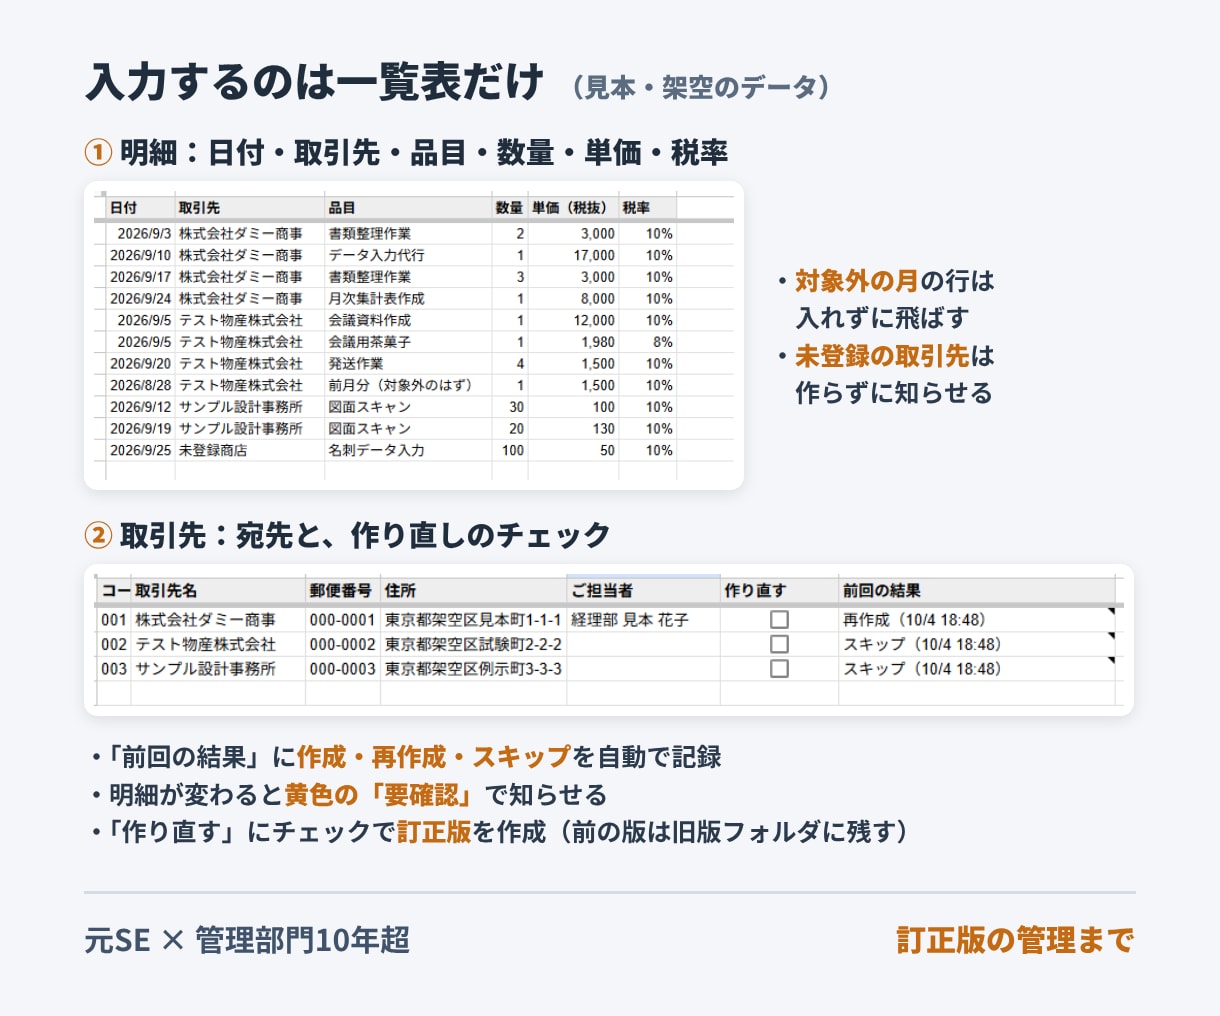Screen dimensions: 1220x1016
Task: Select the 月次集計表作成 item cell
Action: click(408, 298)
